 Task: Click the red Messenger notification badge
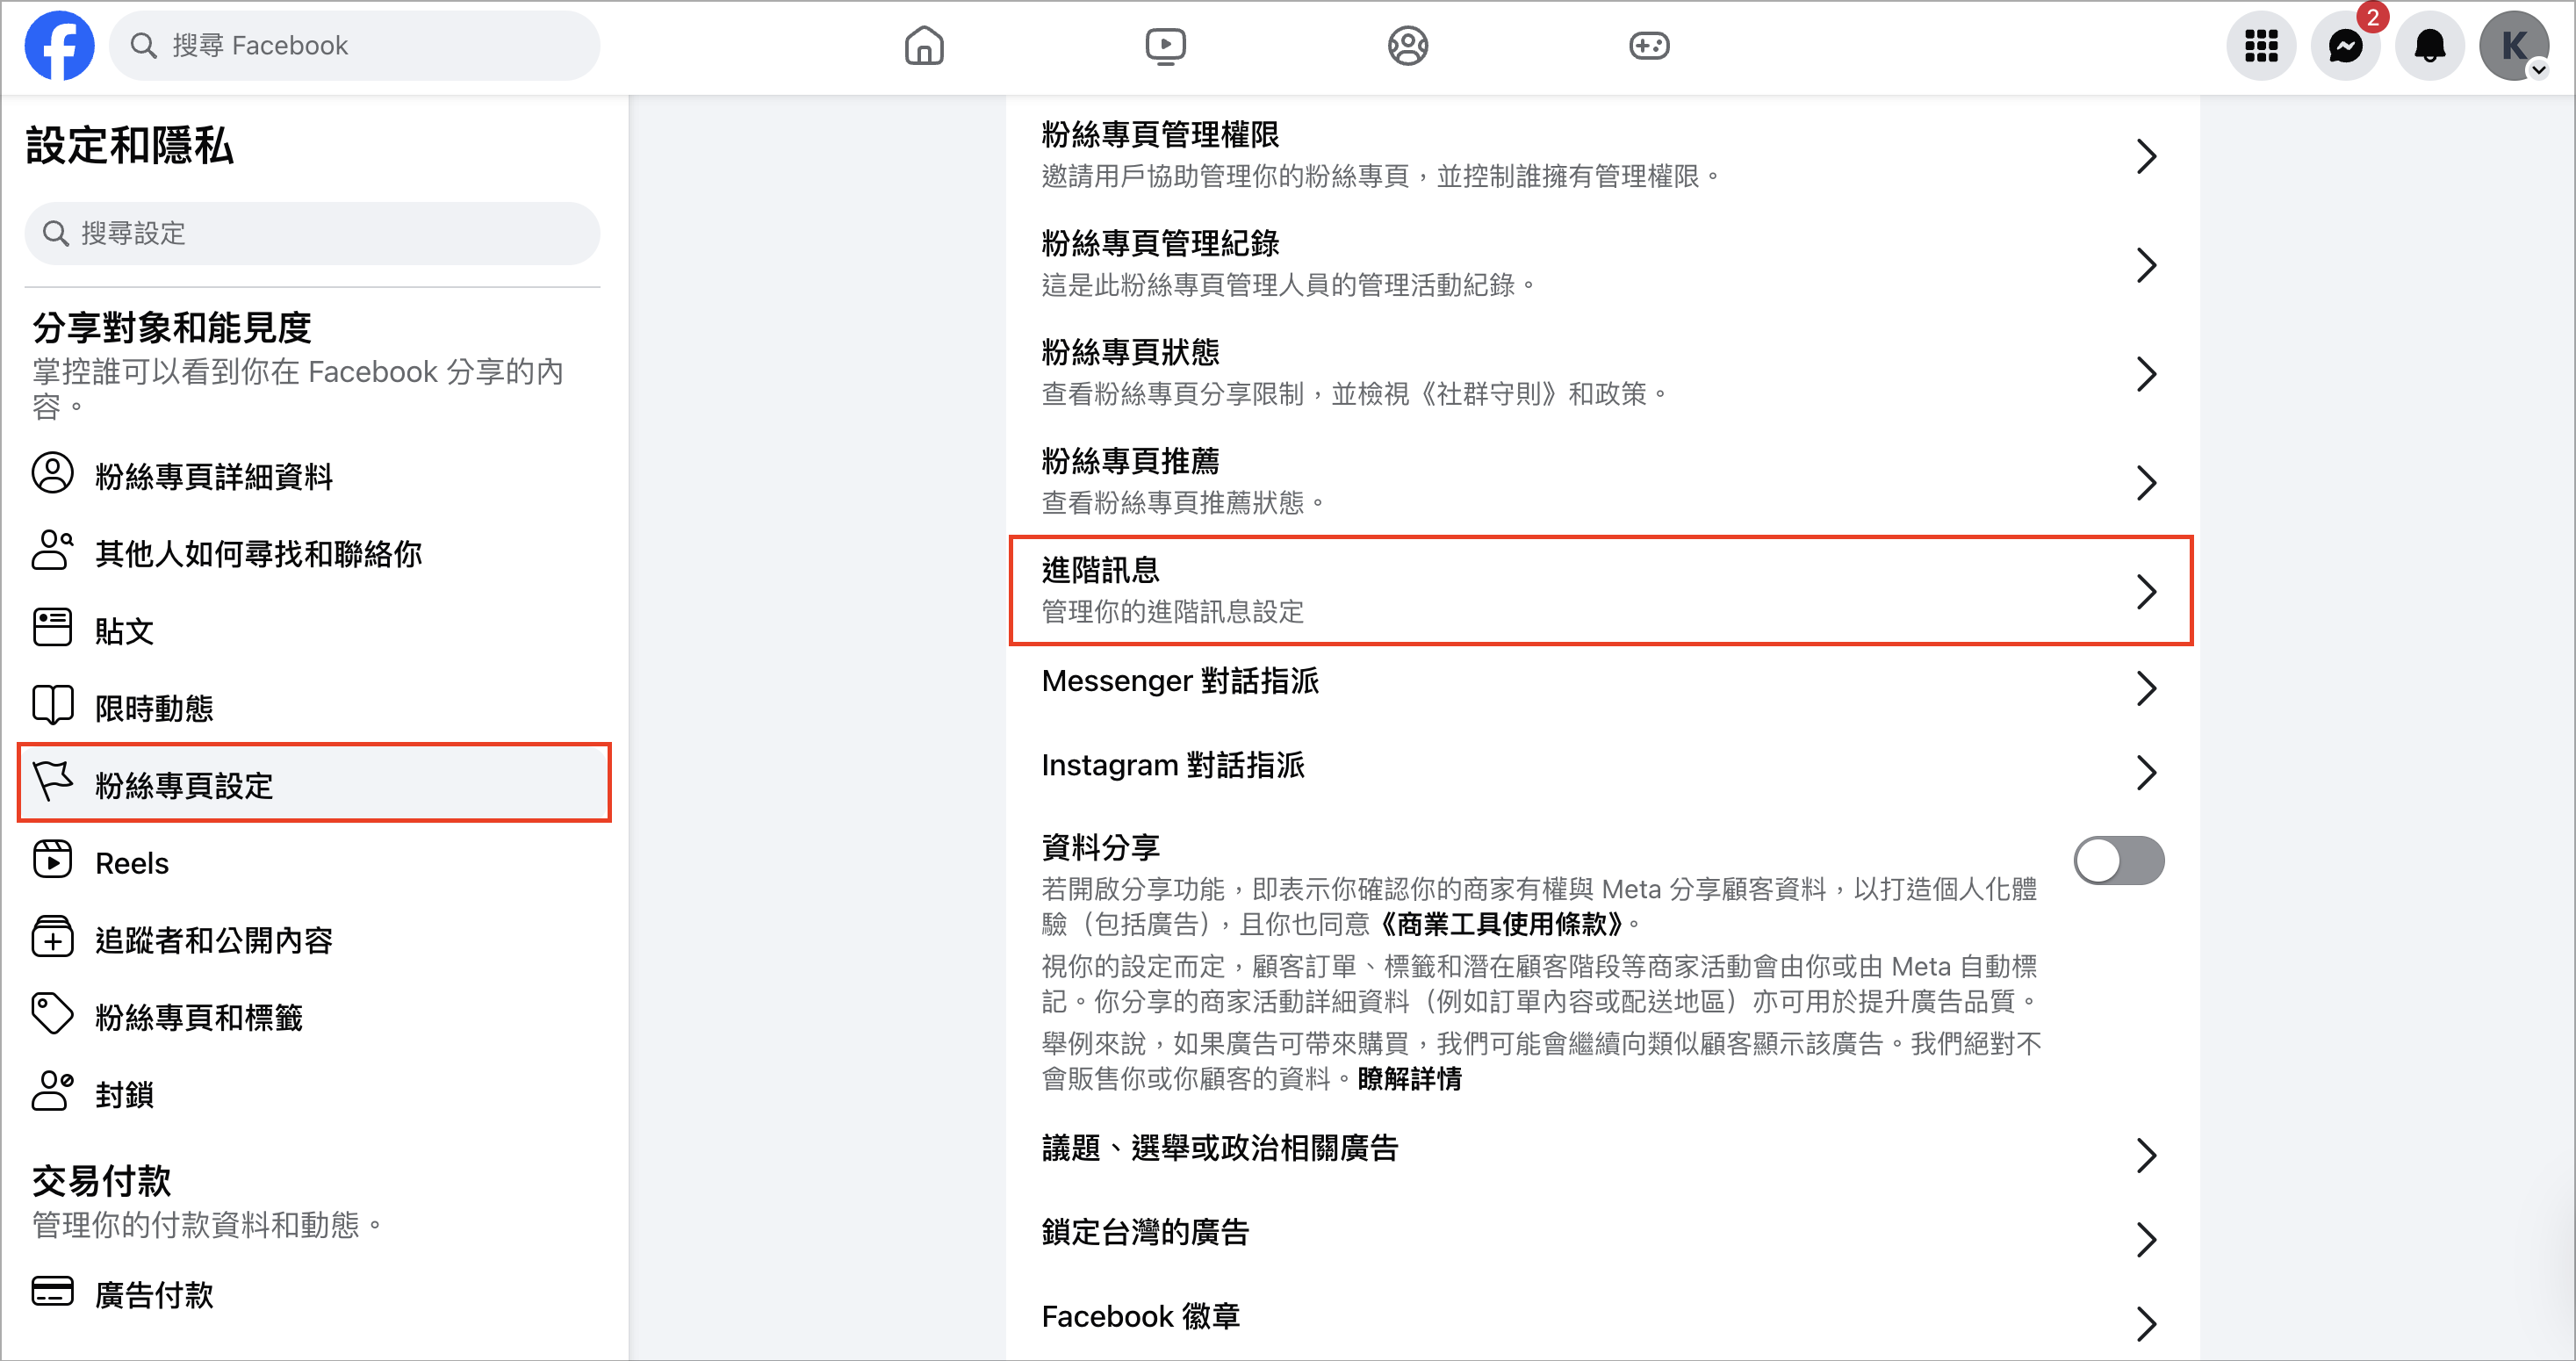[x=2371, y=17]
